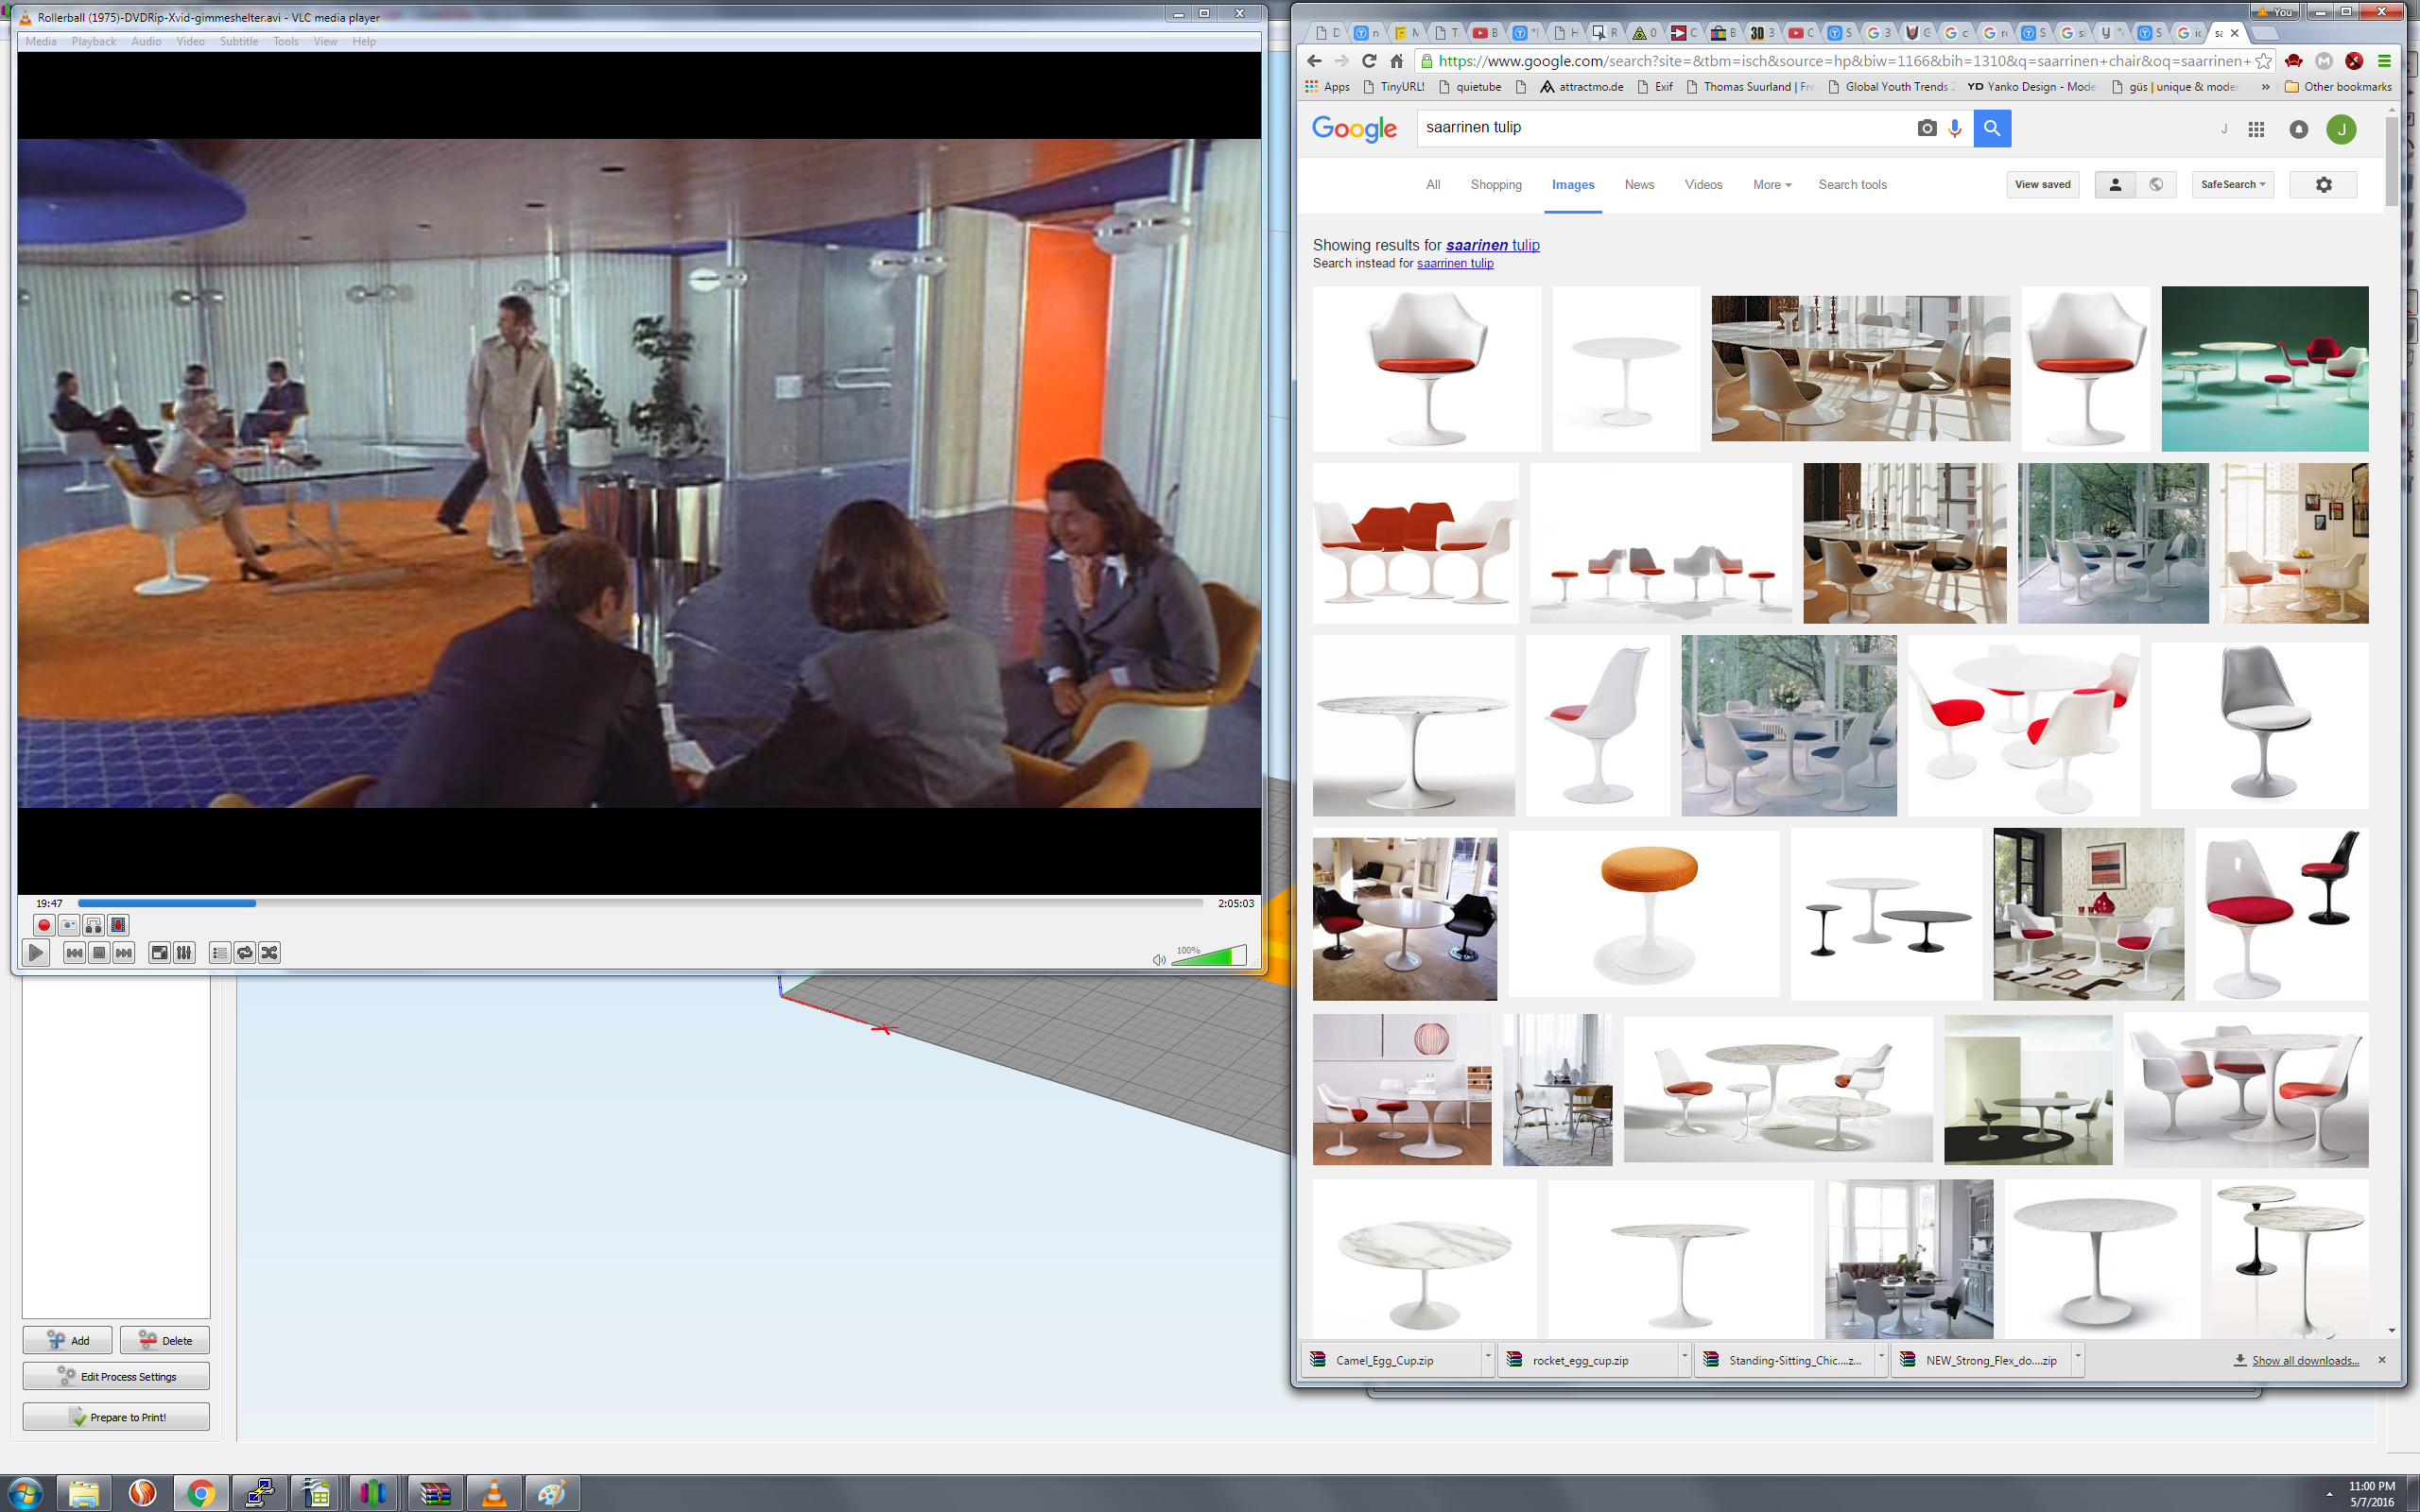Expand the More search tab dropdown
This screenshot has width=2420, height=1512.
click(1771, 185)
